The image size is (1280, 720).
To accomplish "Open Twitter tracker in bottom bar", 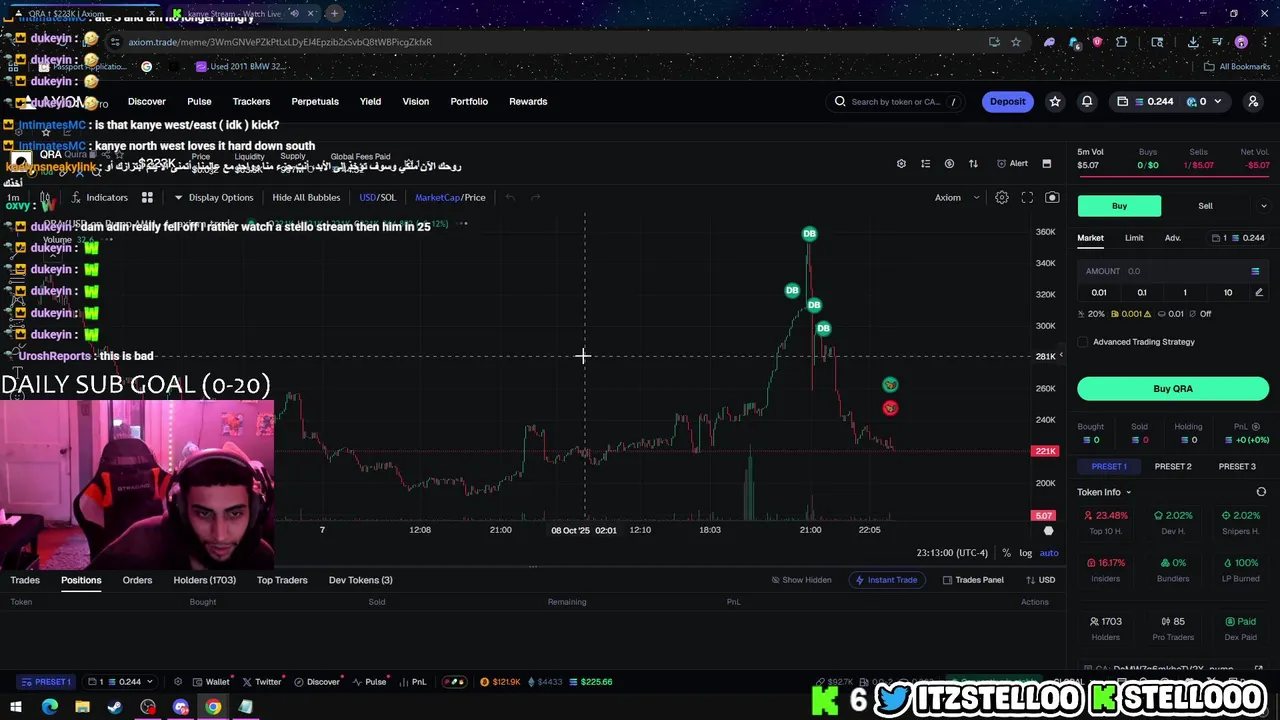I will (262, 682).
